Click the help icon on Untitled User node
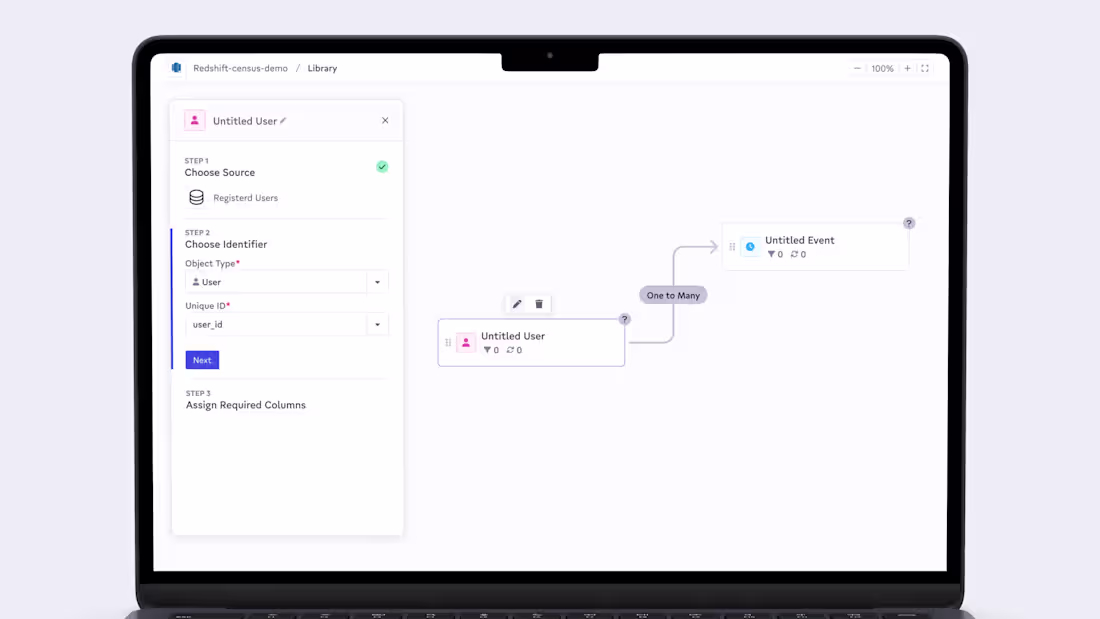The image size is (1100, 619). [624, 319]
